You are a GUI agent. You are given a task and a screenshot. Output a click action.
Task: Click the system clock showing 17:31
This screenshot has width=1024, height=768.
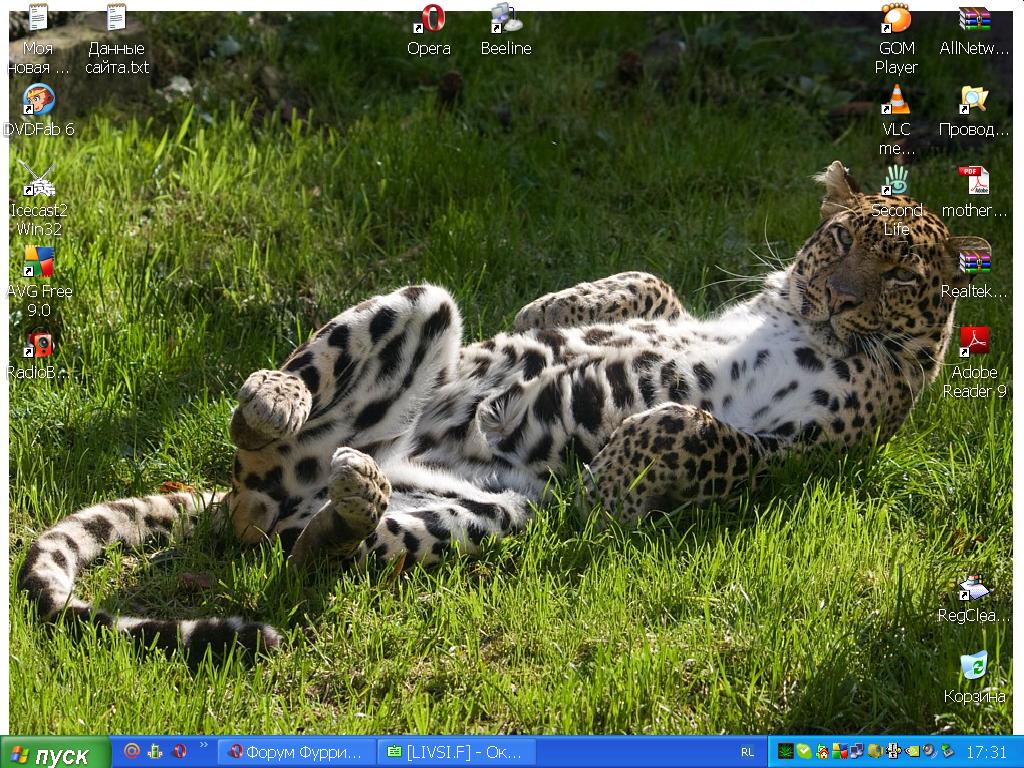coord(988,752)
